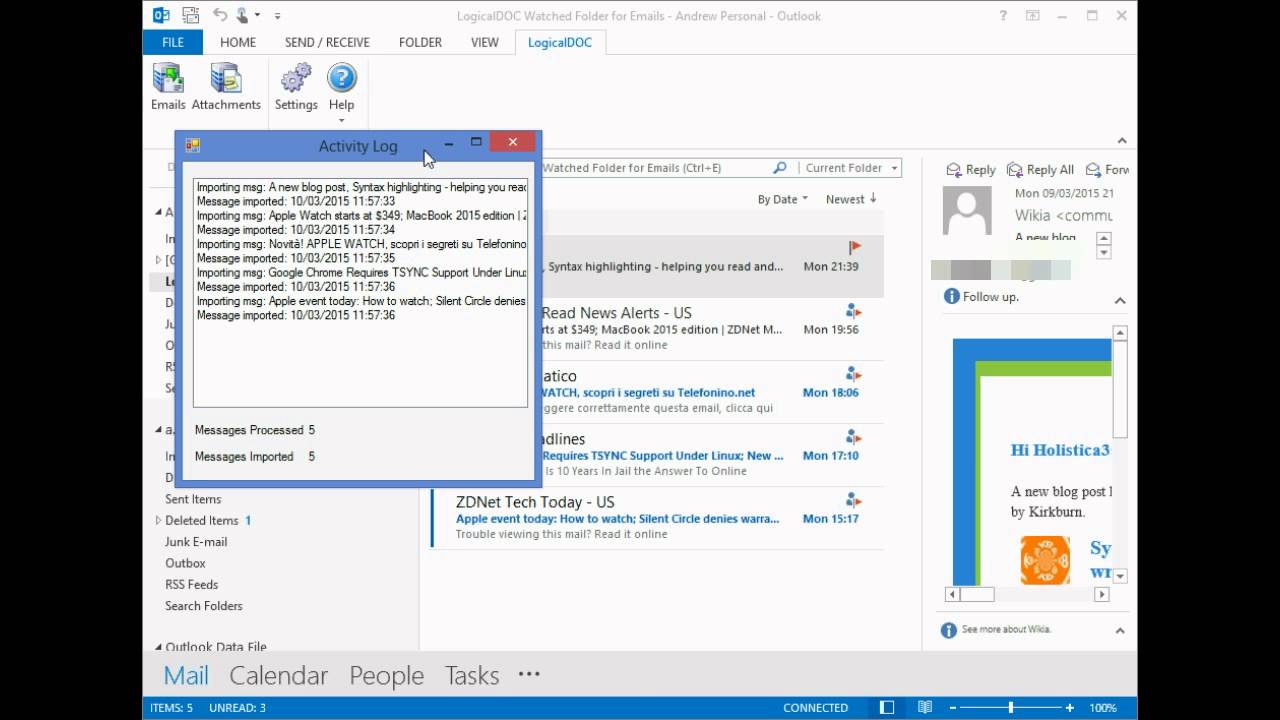Switch to the VIEW ribbon tab

485,42
